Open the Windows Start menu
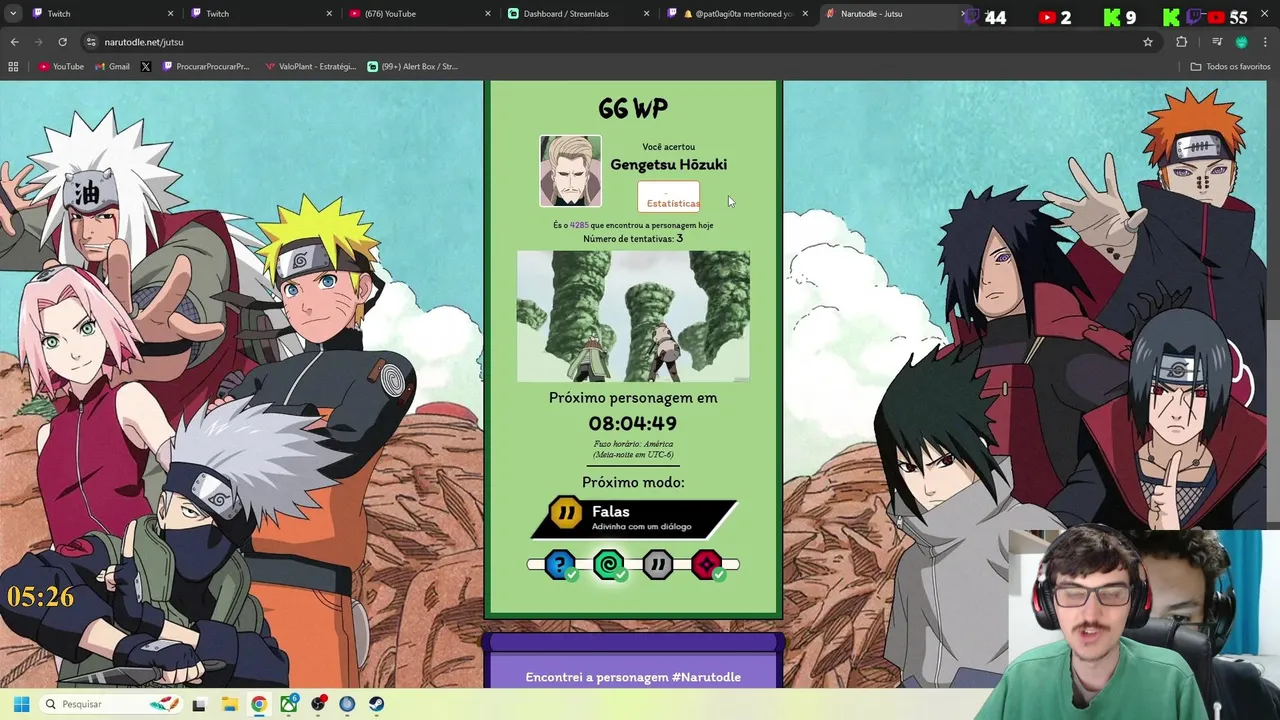Image resolution: width=1280 pixels, height=720 pixels. click(x=21, y=704)
